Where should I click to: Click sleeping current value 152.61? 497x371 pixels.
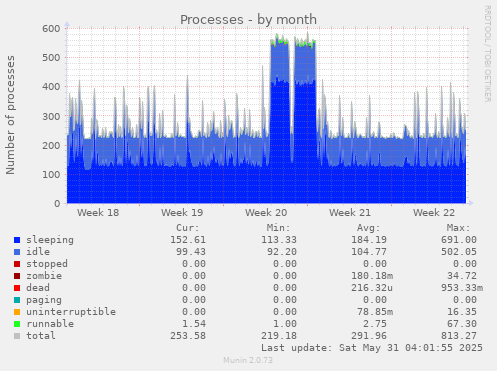[x=188, y=240]
